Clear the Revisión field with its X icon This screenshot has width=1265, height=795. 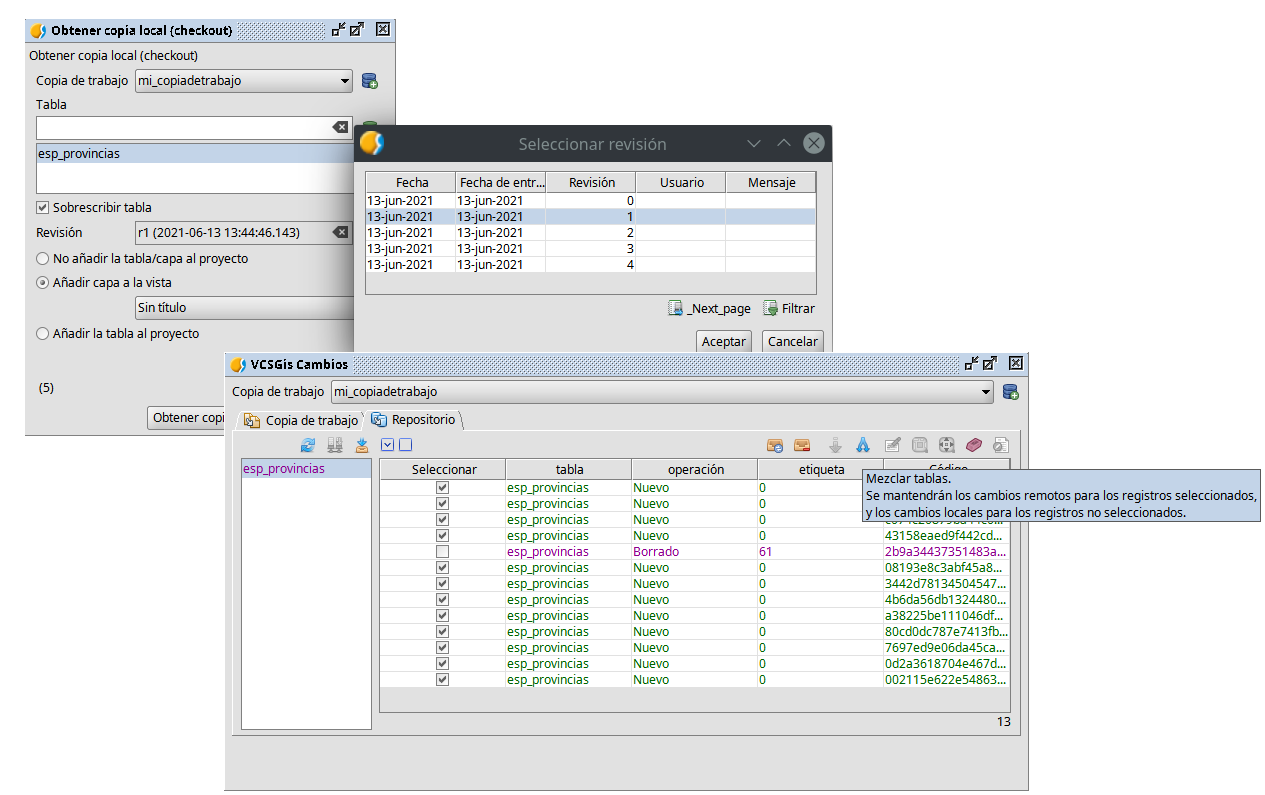[341, 233]
